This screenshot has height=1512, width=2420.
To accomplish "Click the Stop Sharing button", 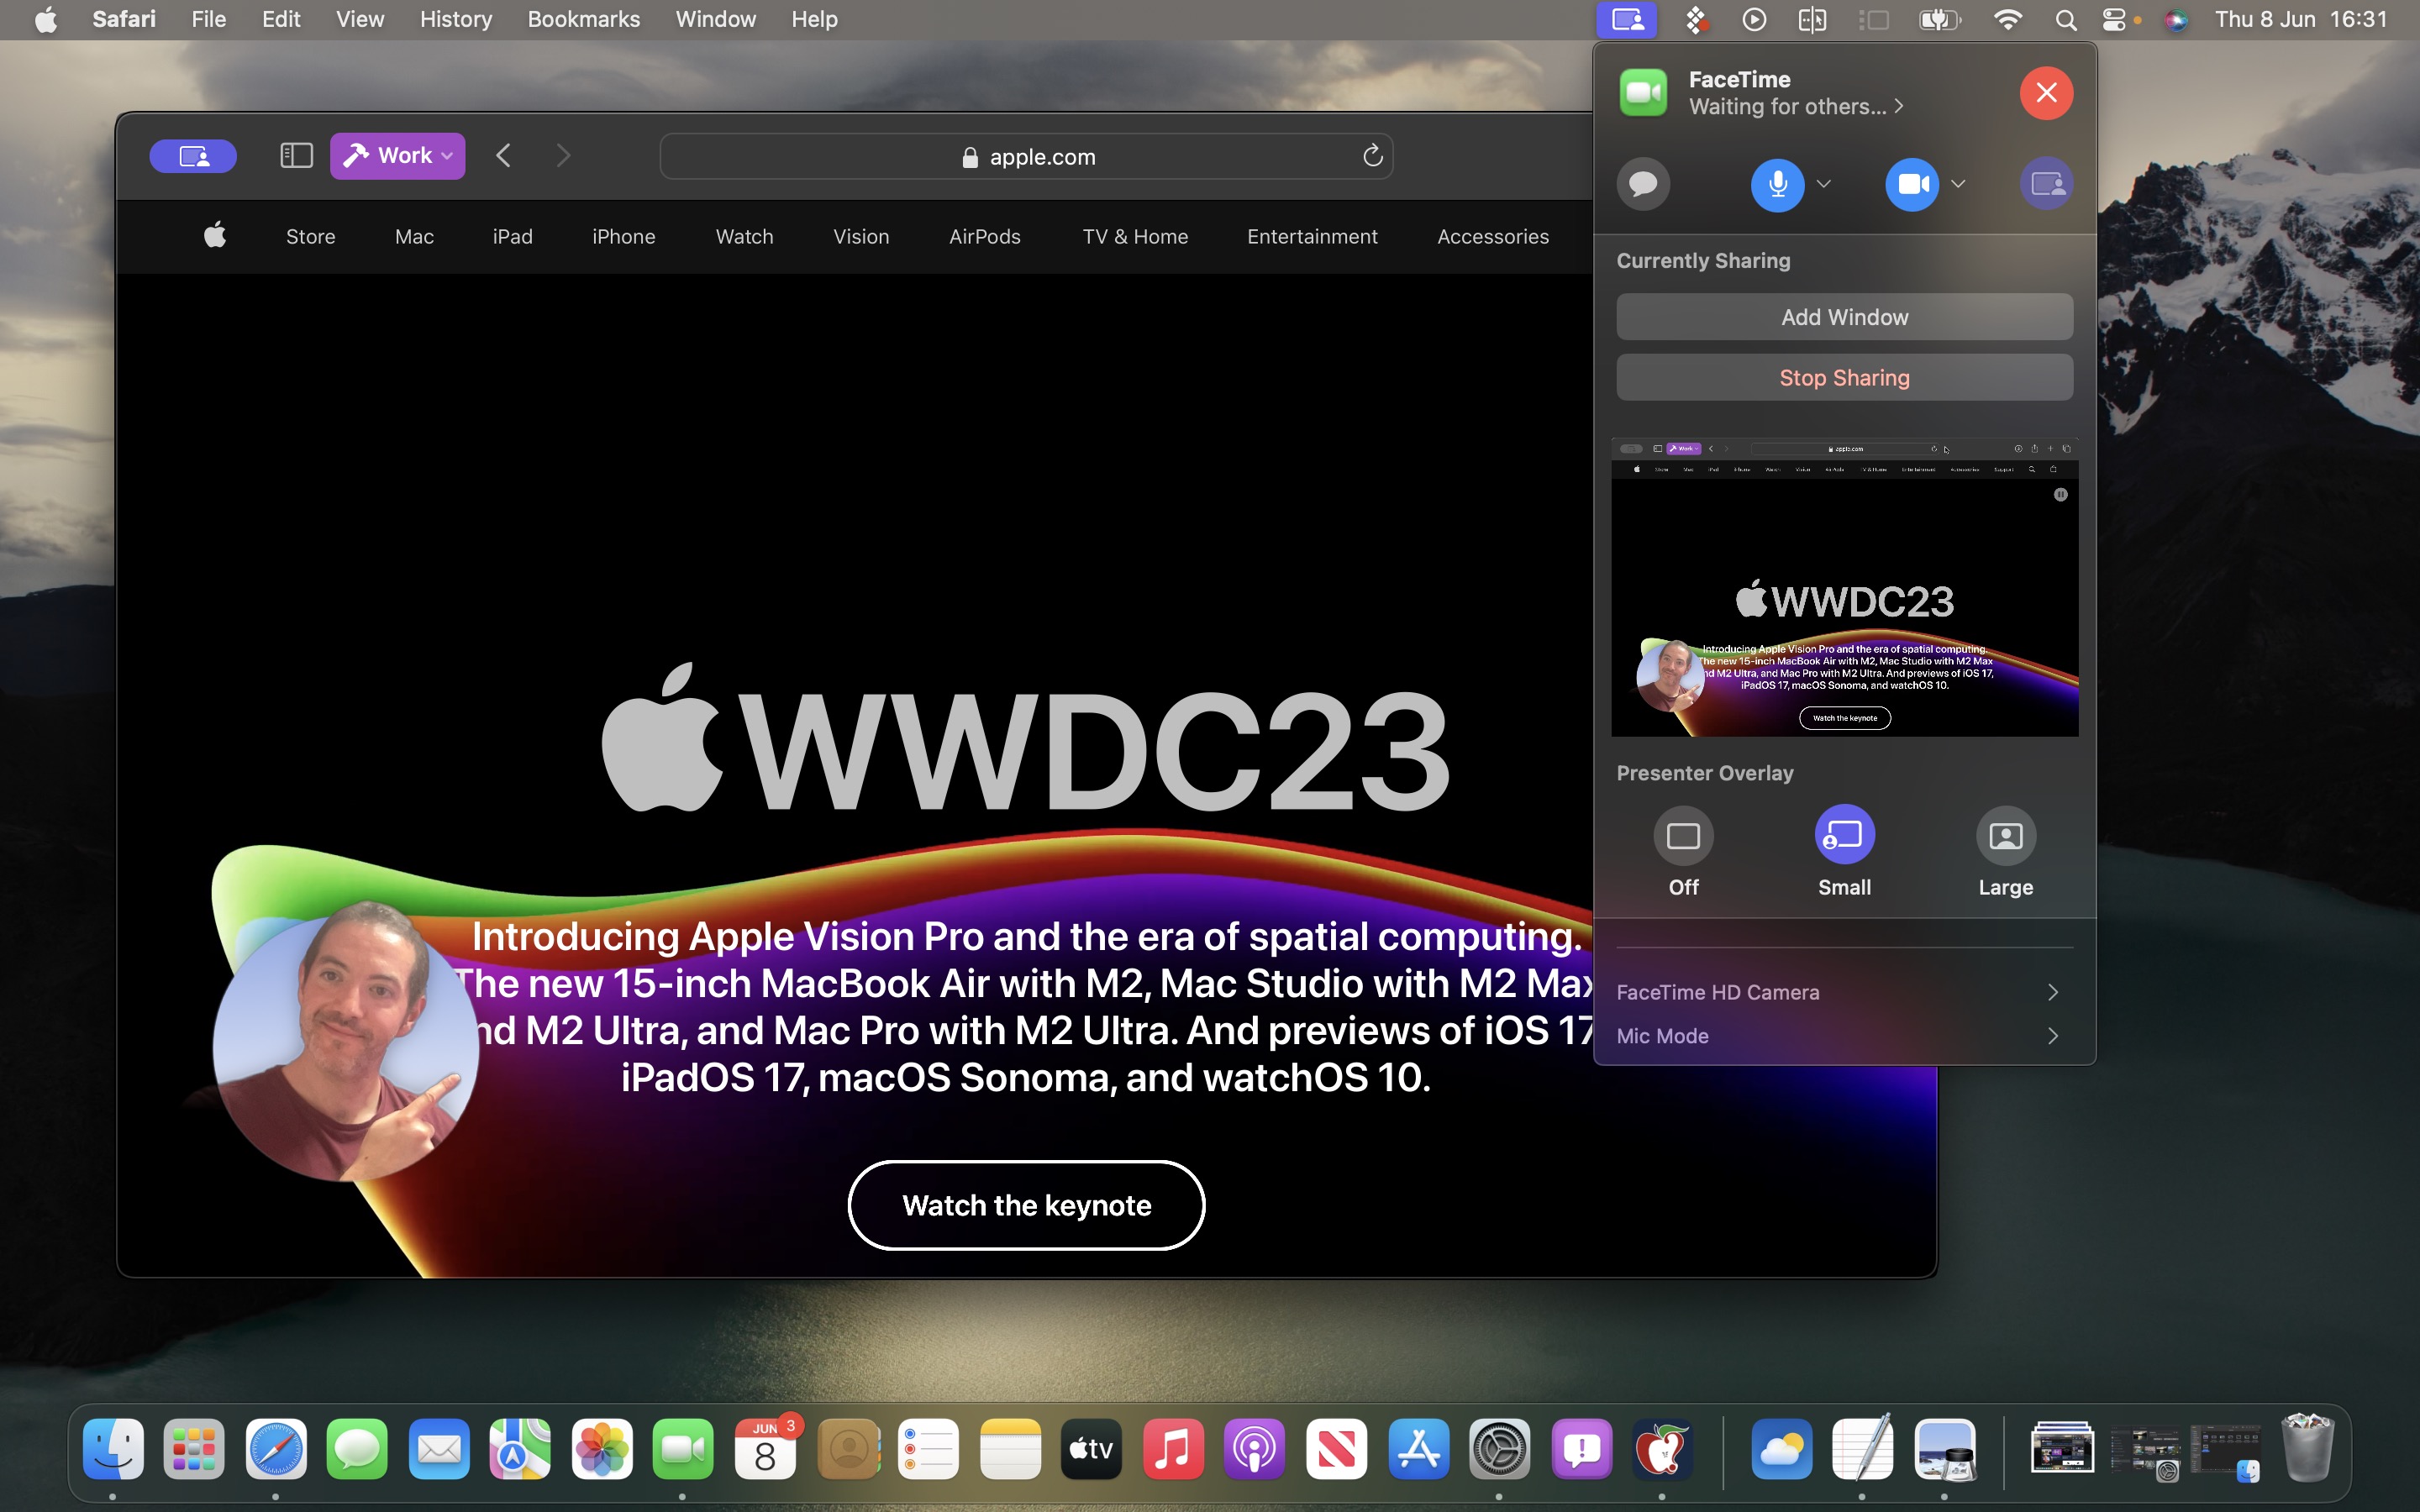I will [1844, 376].
